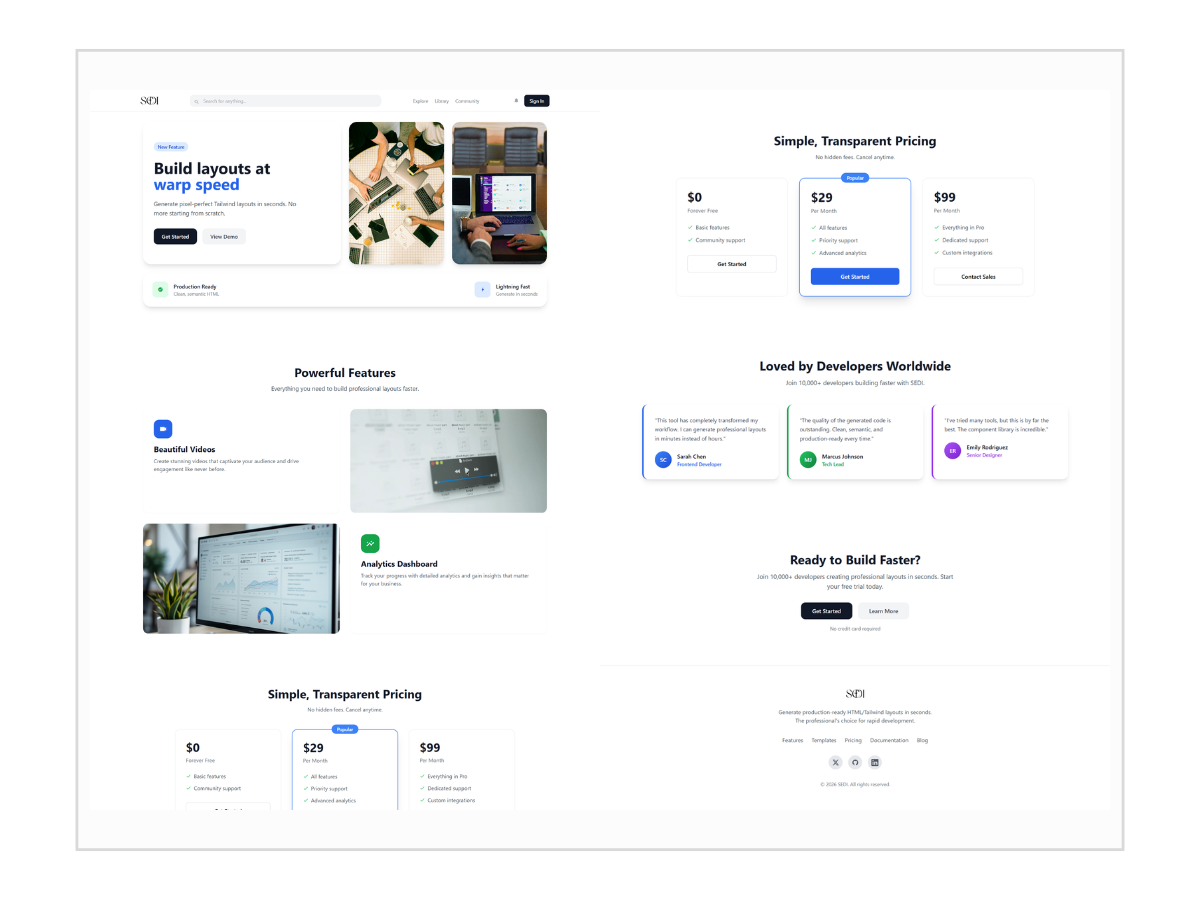Click the green check icon beside Production Ready

point(160,290)
